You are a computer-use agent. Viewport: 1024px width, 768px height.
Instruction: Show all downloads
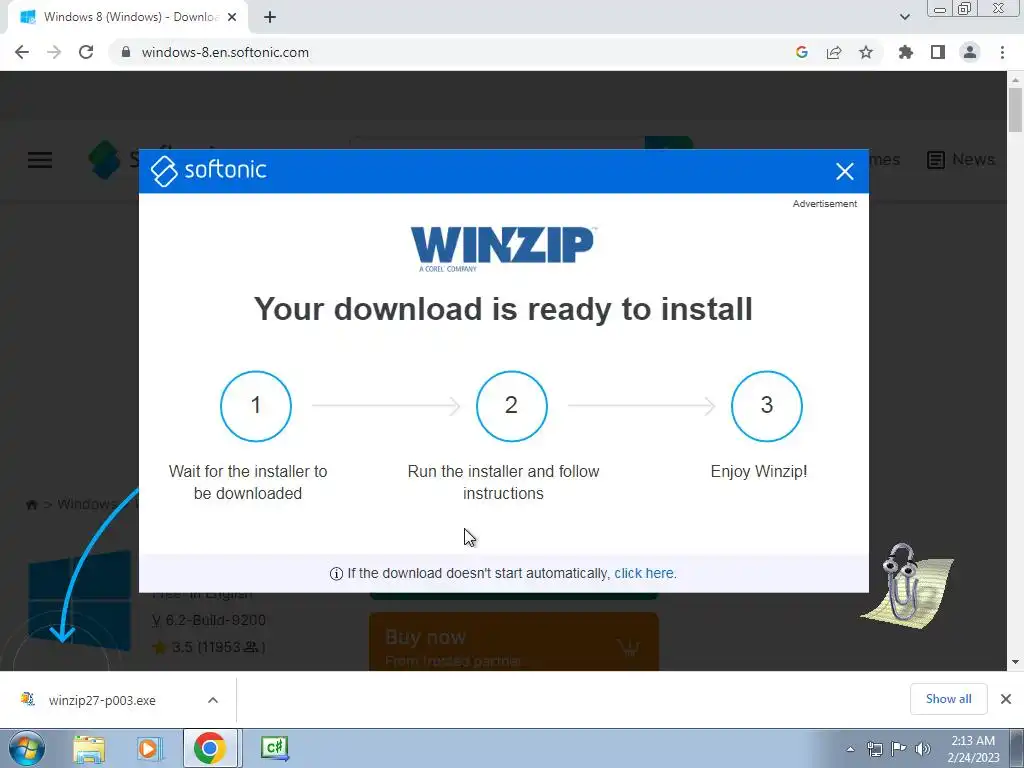[948, 699]
